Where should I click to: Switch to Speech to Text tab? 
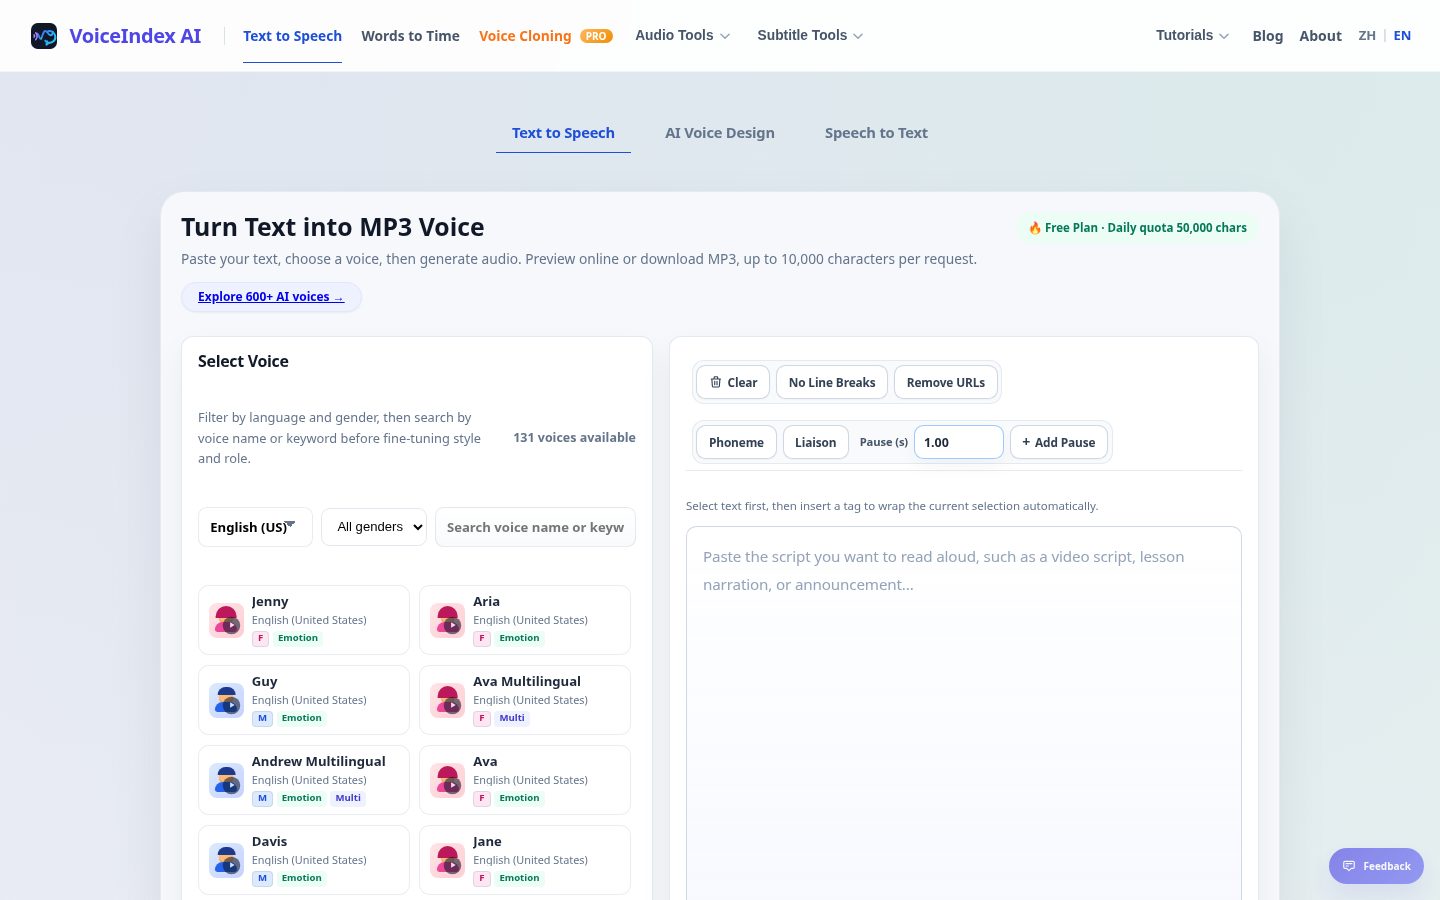876,133
